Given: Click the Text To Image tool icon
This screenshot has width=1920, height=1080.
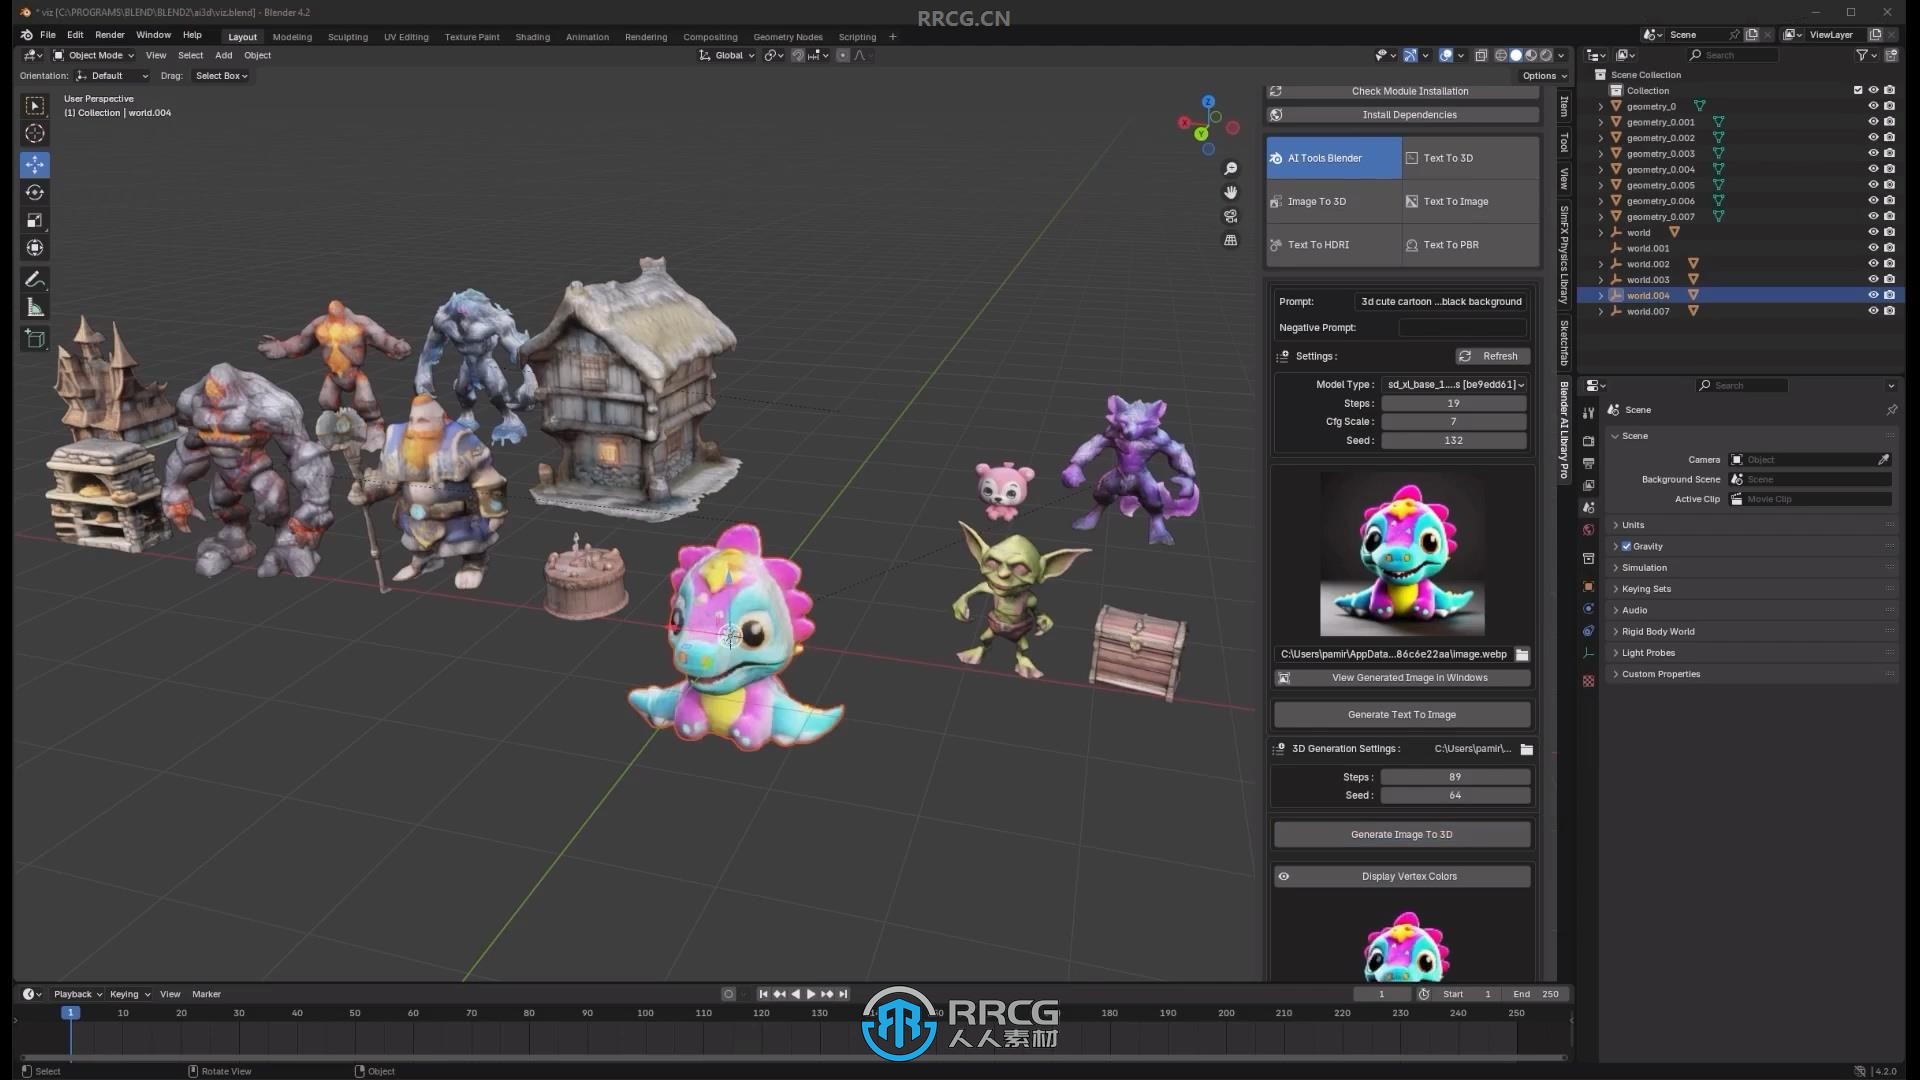Looking at the screenshot, I should [x=1414, y=200].
